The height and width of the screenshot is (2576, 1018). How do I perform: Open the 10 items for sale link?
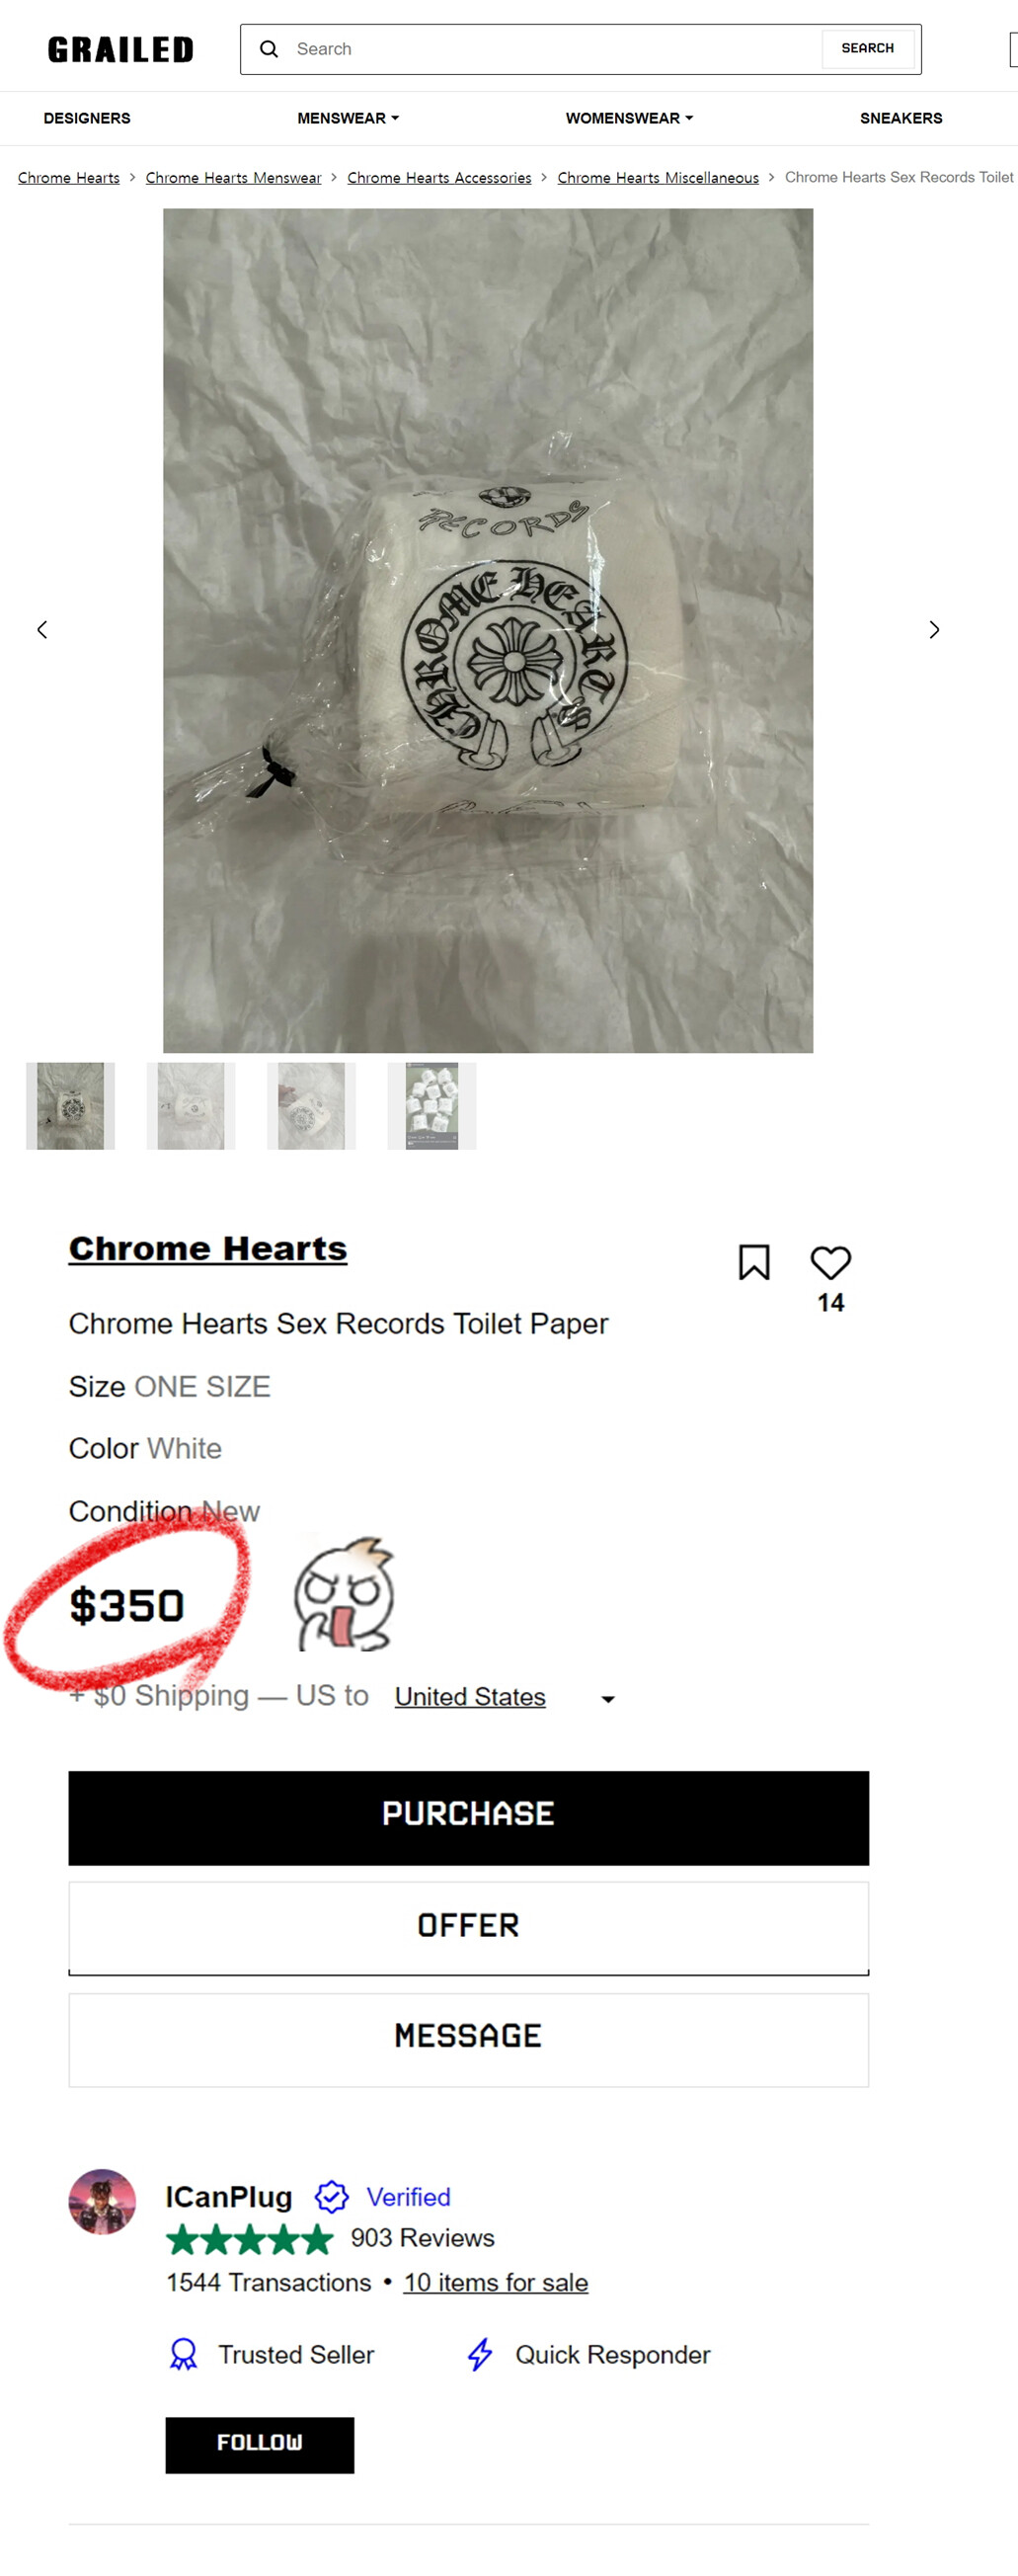495,2282
